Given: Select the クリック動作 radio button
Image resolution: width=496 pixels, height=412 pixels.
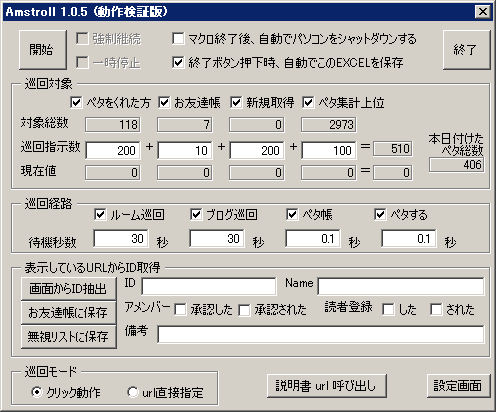Looking at the screenshot, I should [x=37, y=392].
